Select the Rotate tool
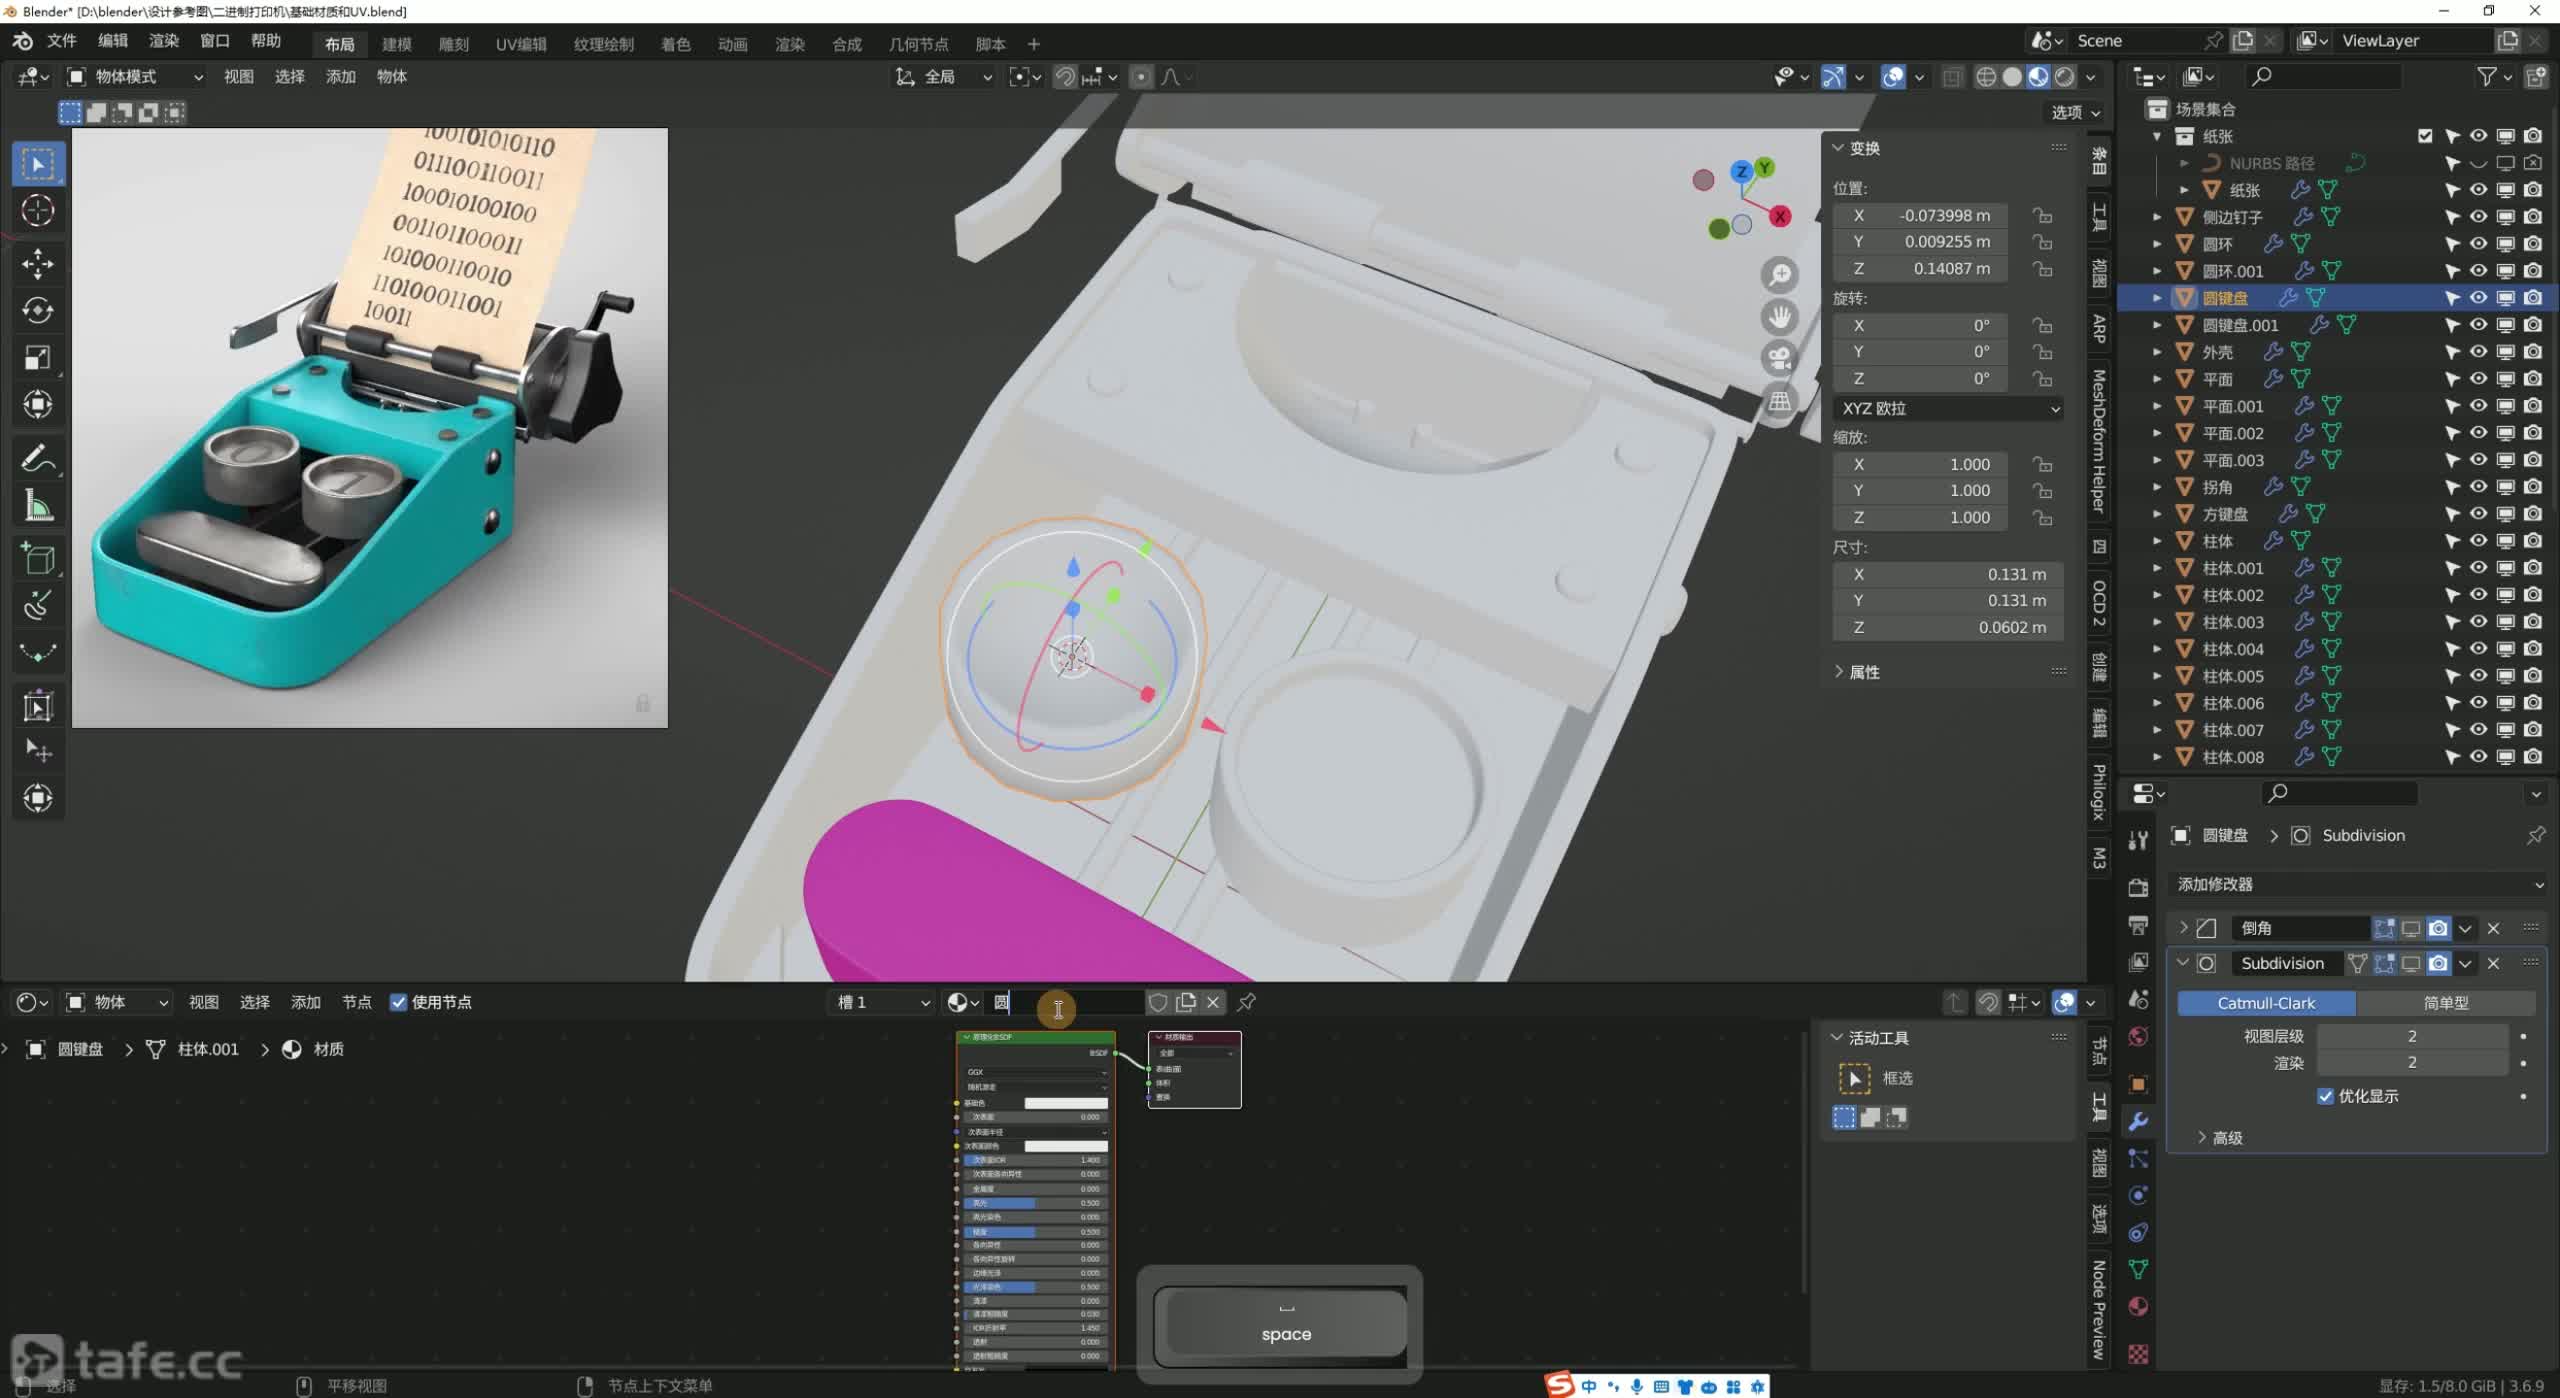Screen dimensions: 2560x1398 pos(38,310)
